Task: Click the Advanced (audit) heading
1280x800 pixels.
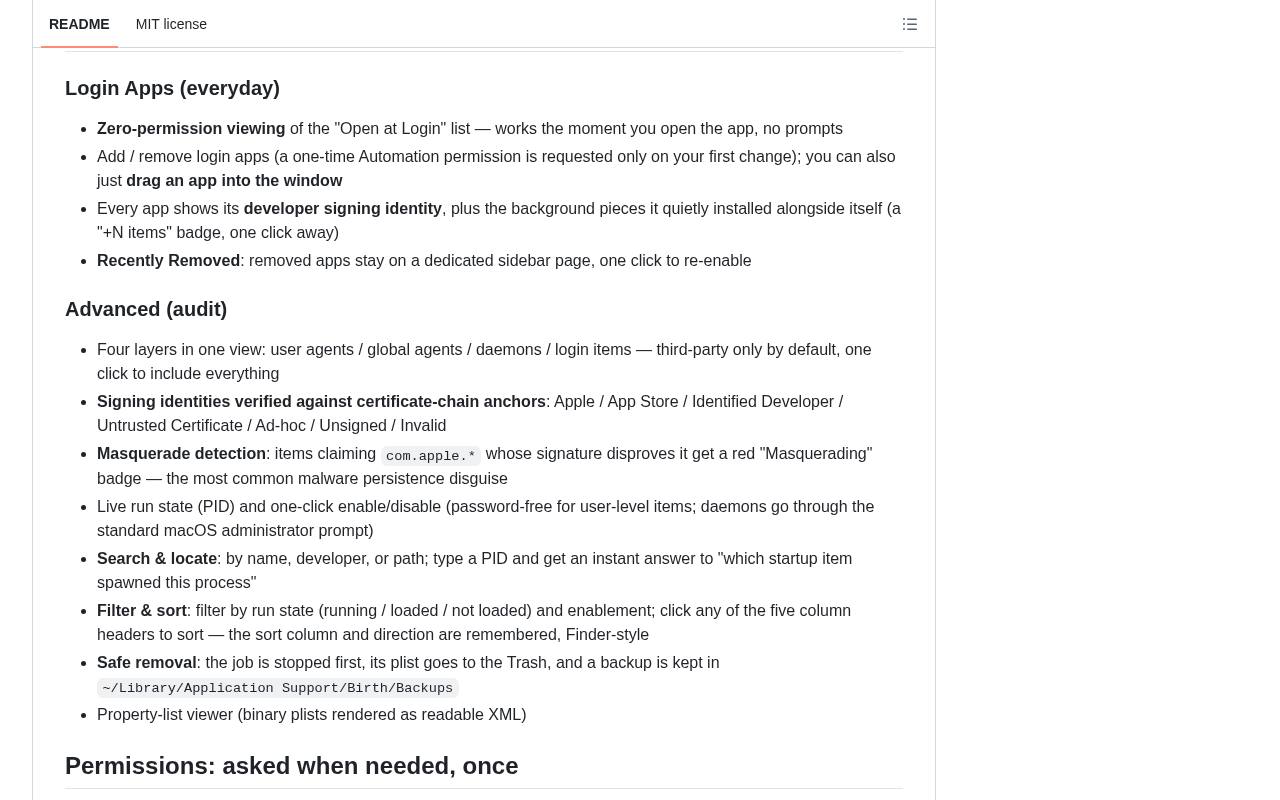Action: click(x=146, y=309)
